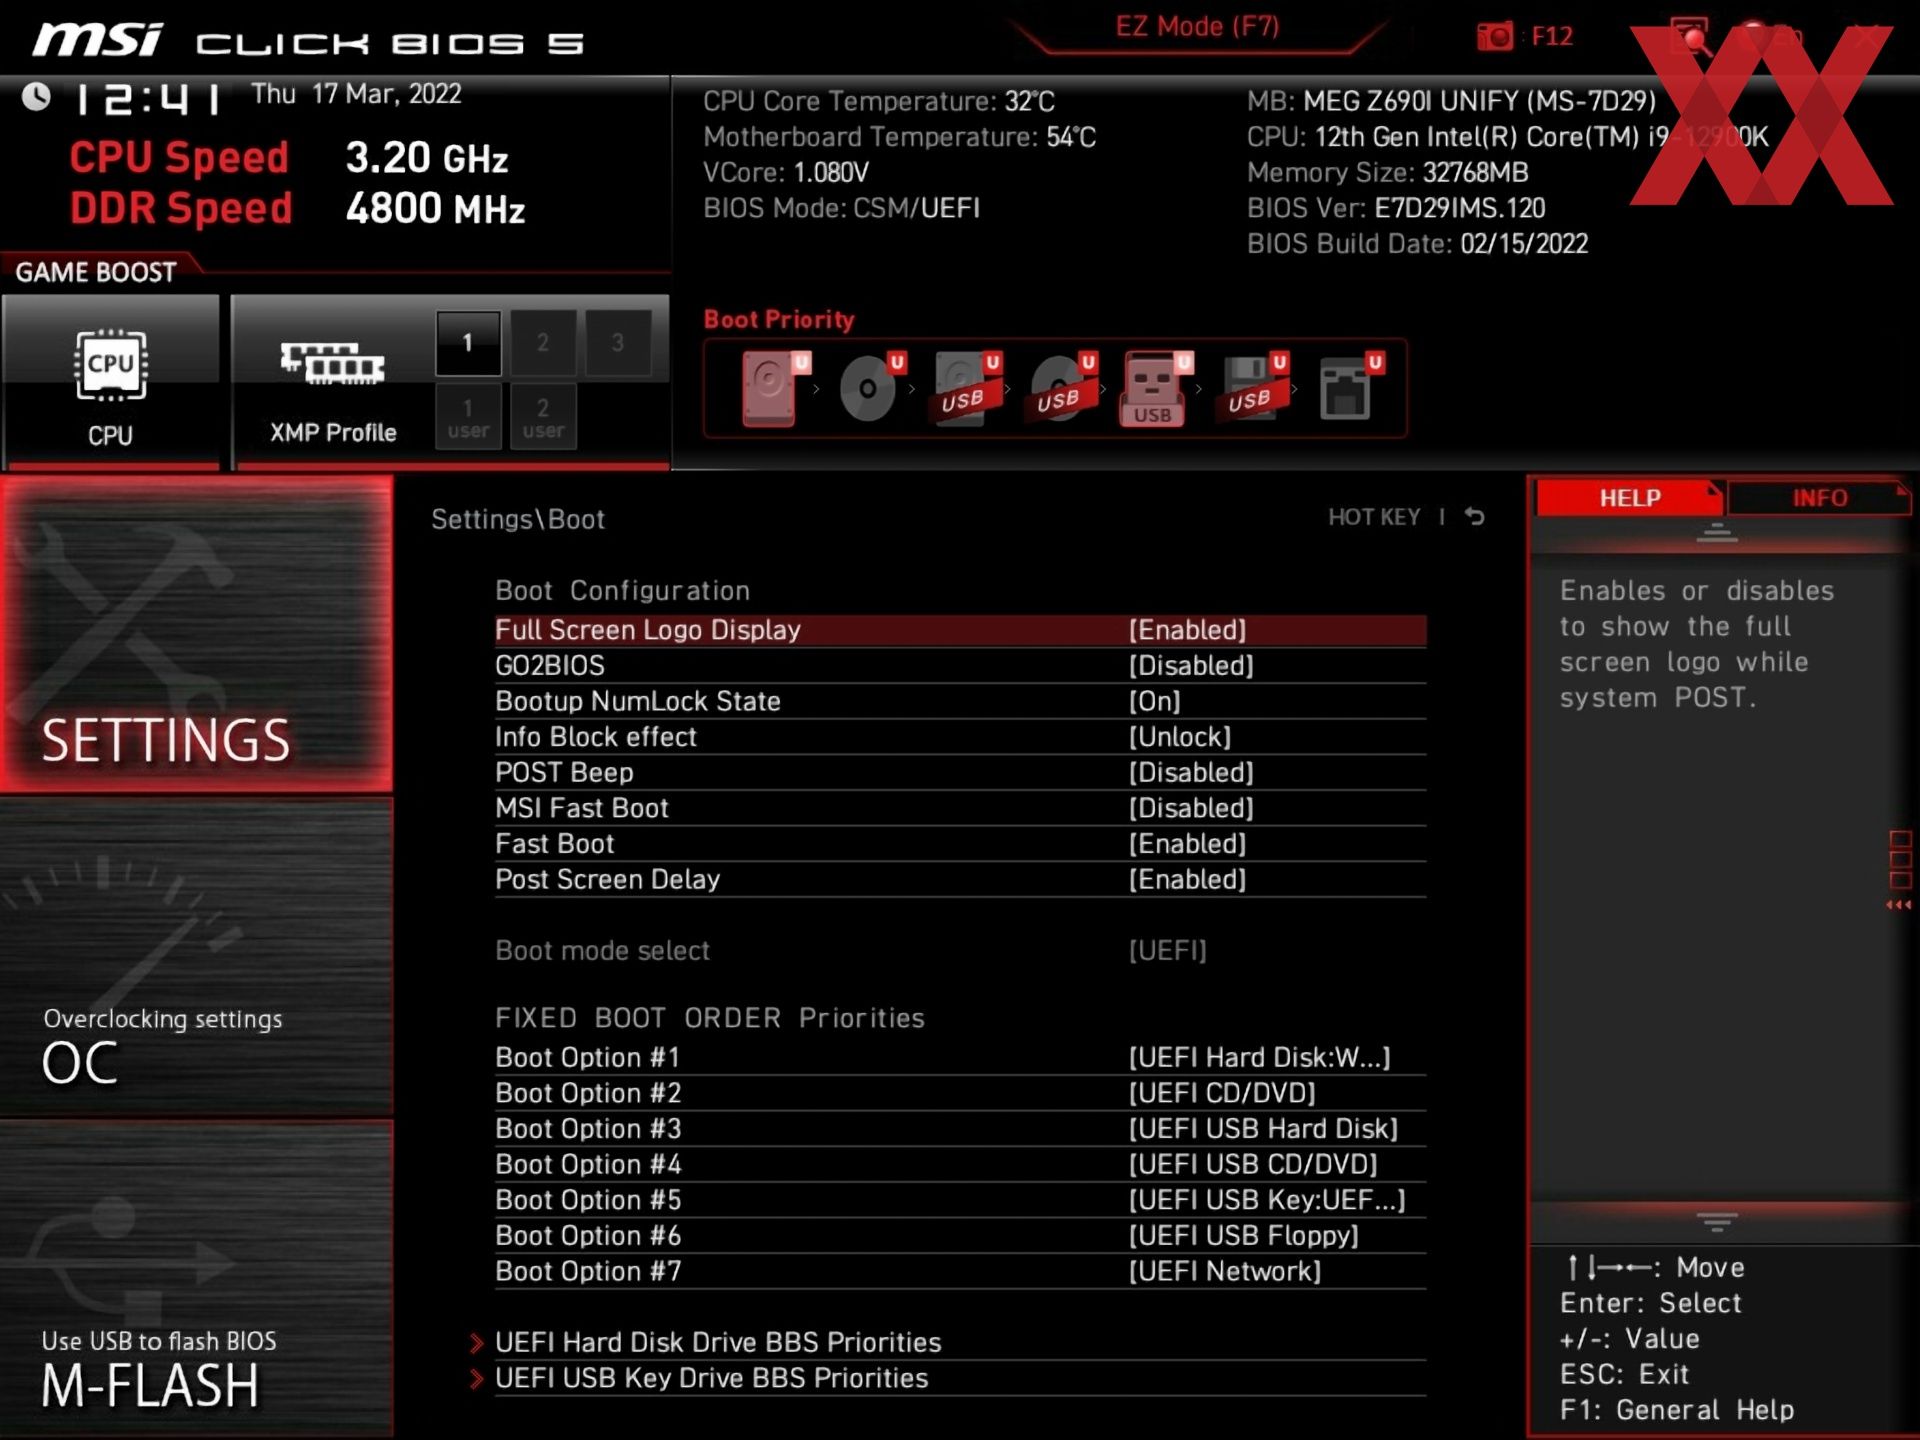Click the Settings\Boot breadcrumb path
The width and height of the screenshot is (1920, 1440).
click(518, 520)
